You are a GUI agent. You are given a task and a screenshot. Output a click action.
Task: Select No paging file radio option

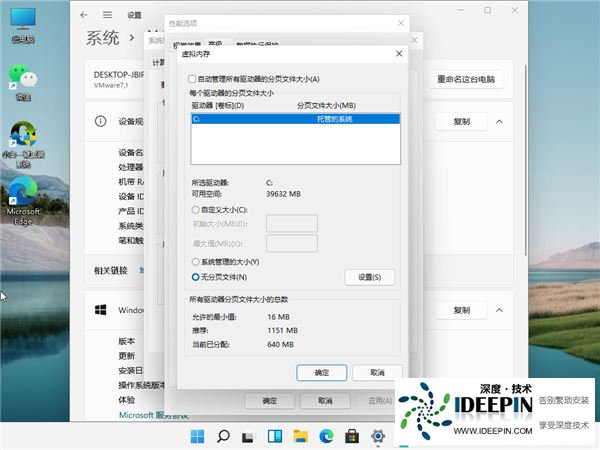[x=196, y=277]
